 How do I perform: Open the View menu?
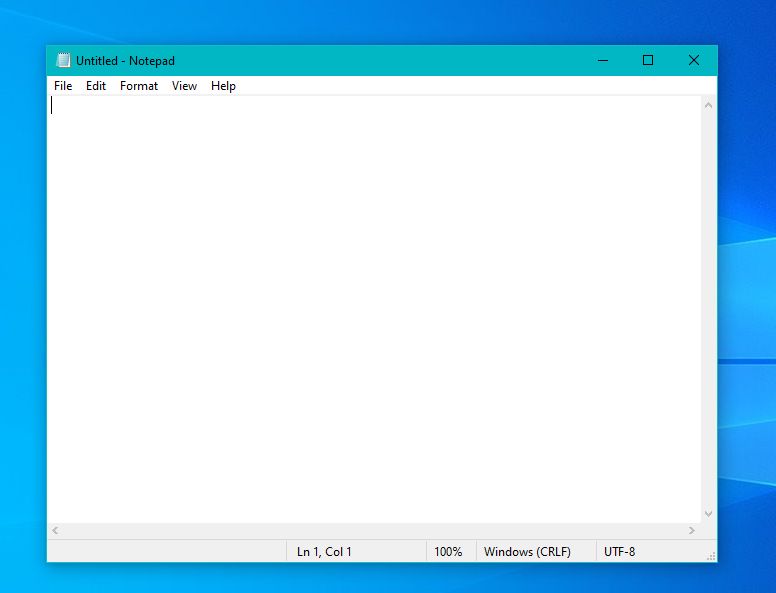(x=184, y=86)
